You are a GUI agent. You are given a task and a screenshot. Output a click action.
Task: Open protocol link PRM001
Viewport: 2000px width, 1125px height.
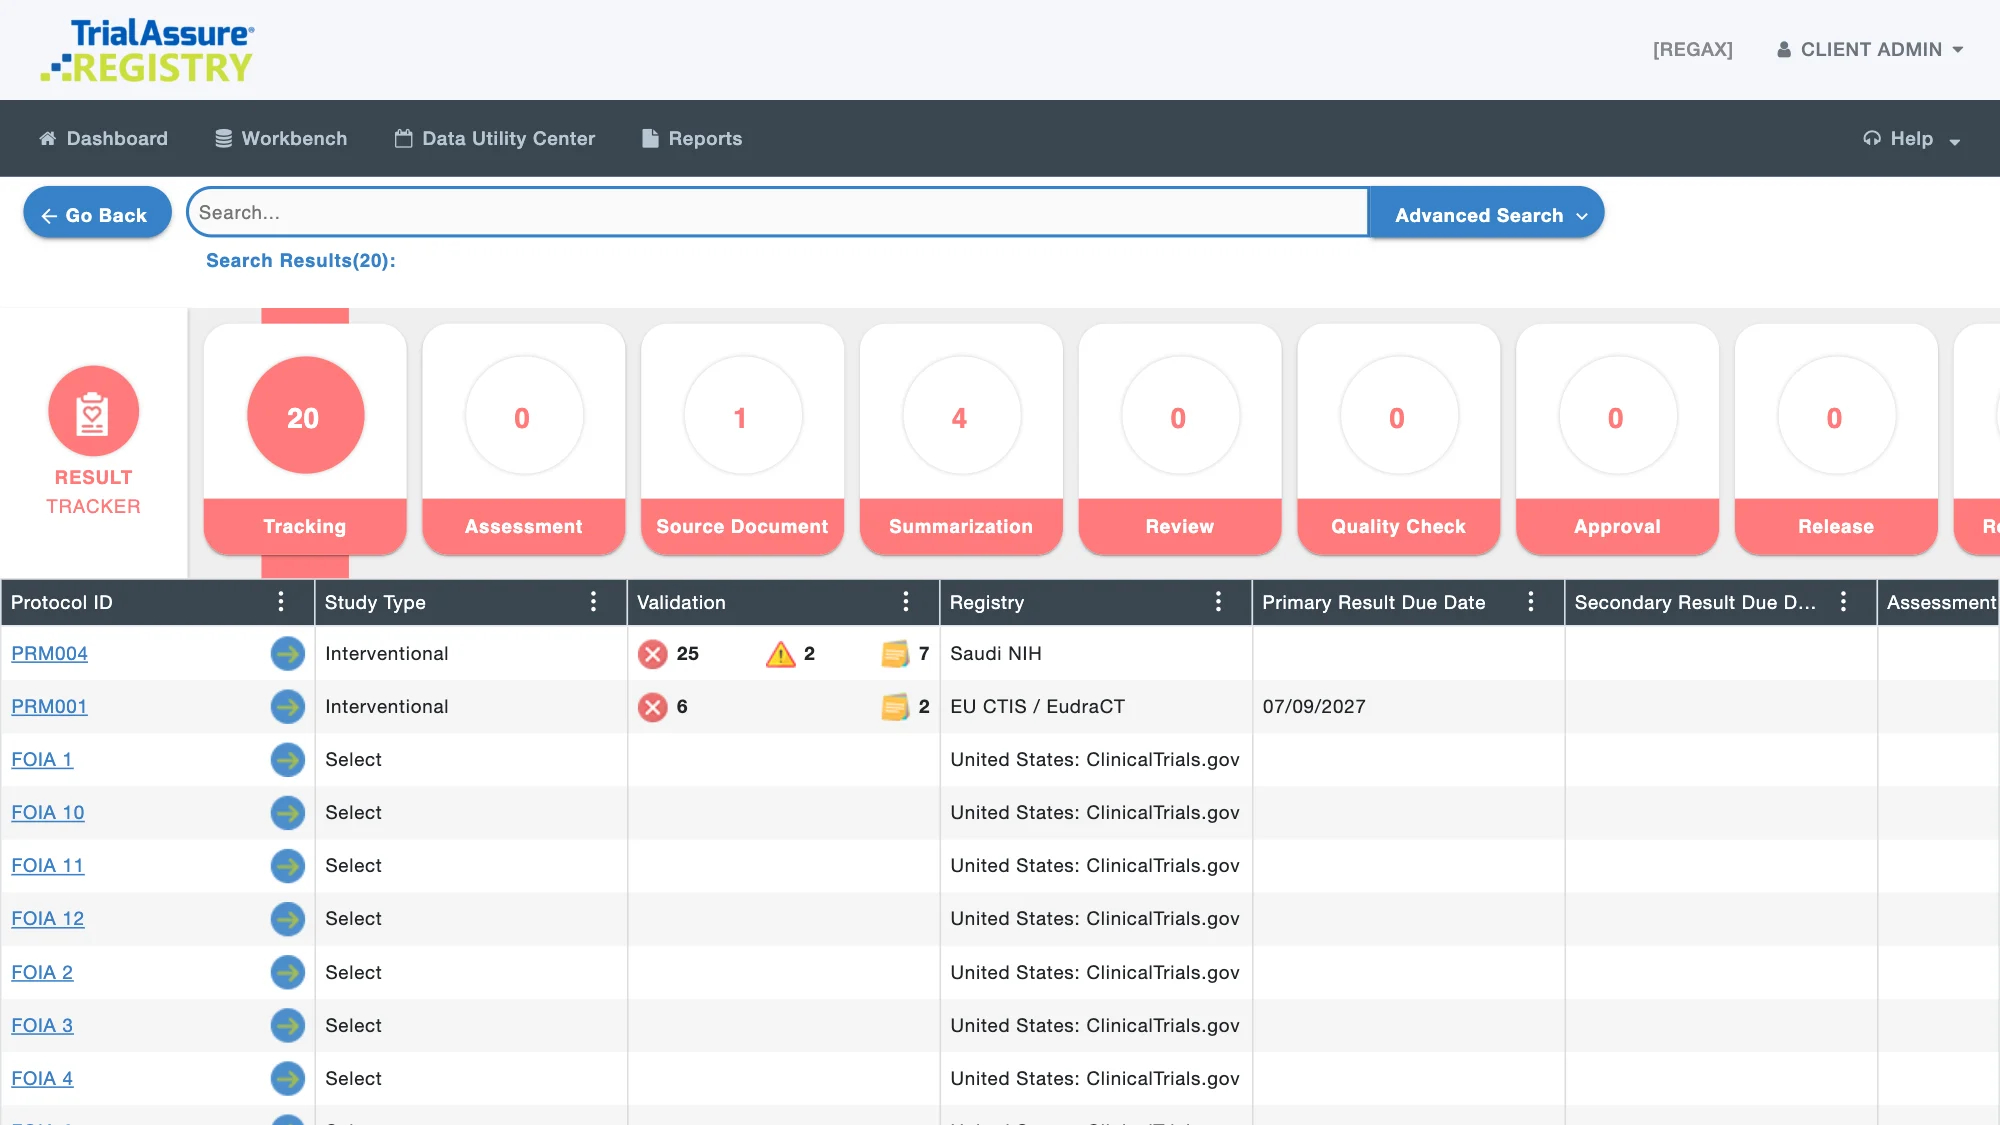point(49,707)
